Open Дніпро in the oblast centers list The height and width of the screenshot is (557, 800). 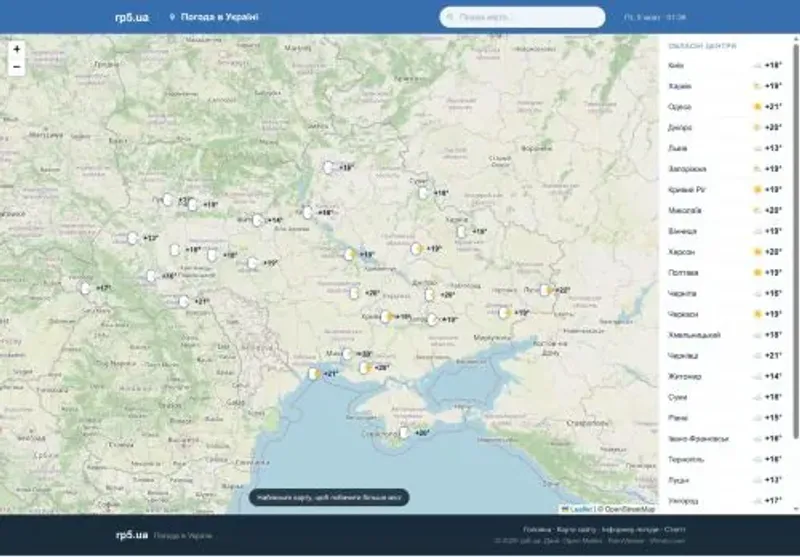tap(724, 128)
